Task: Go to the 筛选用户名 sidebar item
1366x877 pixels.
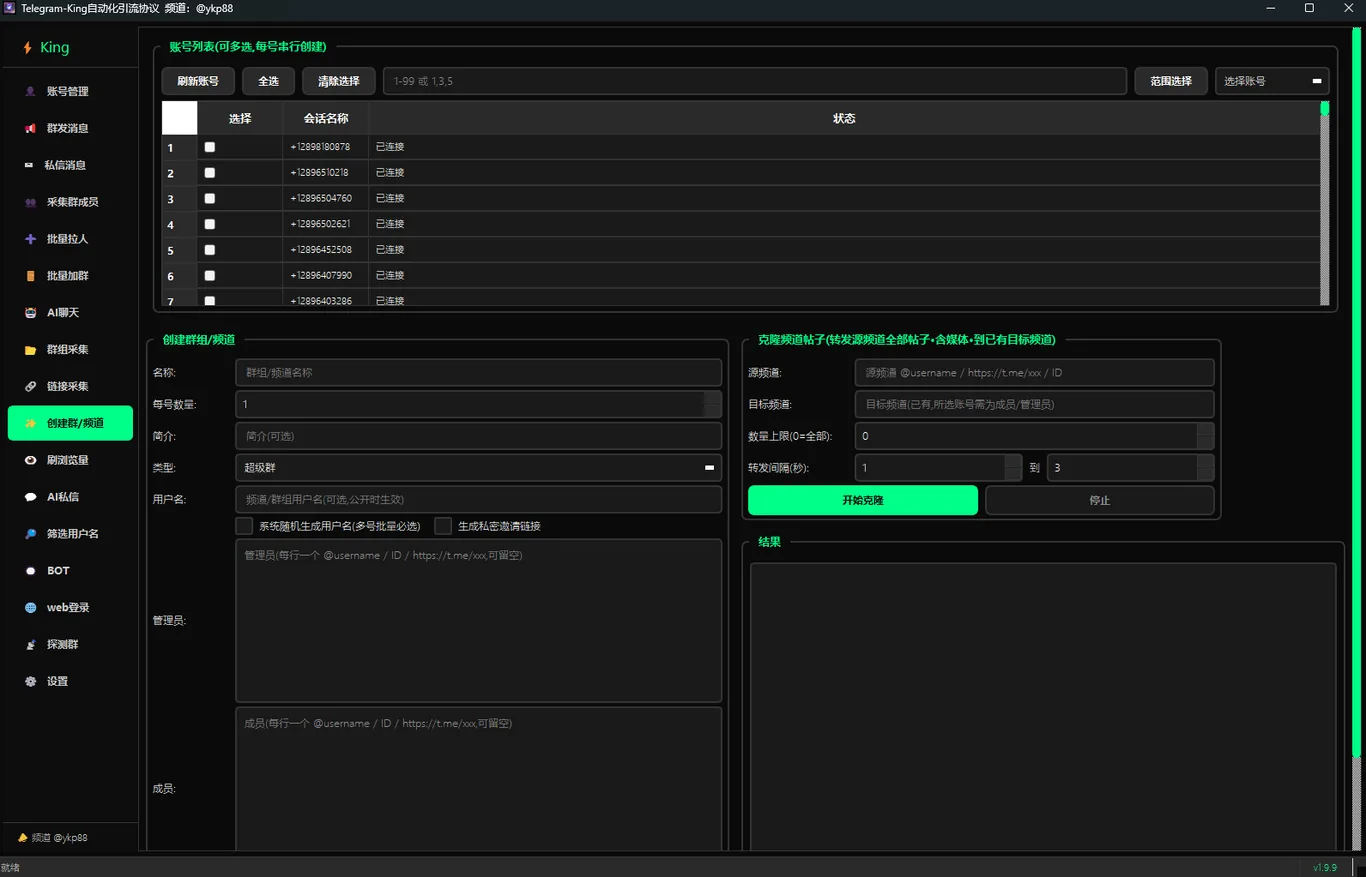Action: 70,534
